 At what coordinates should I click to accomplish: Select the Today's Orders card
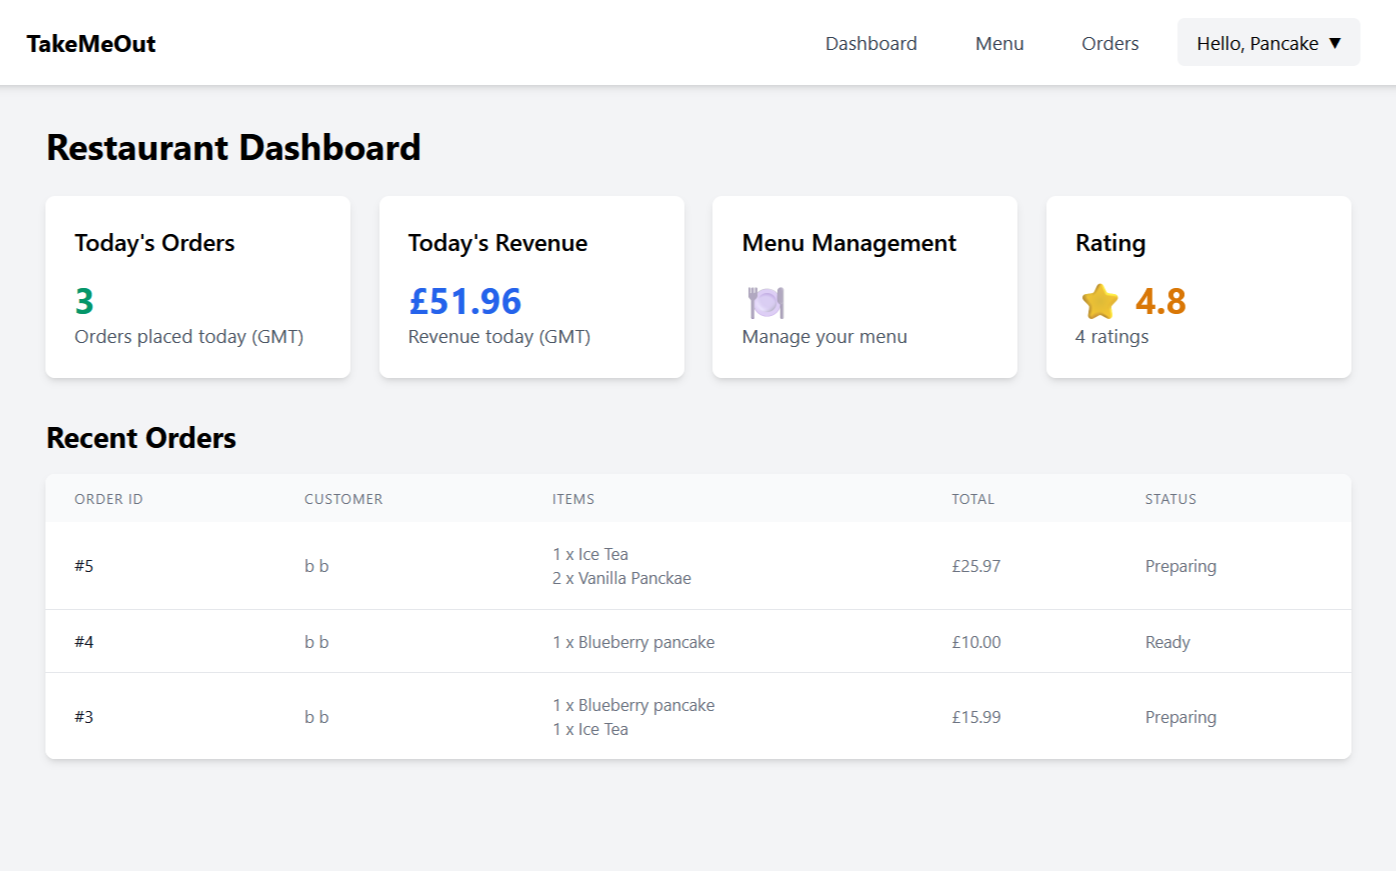tap(197, 286)
